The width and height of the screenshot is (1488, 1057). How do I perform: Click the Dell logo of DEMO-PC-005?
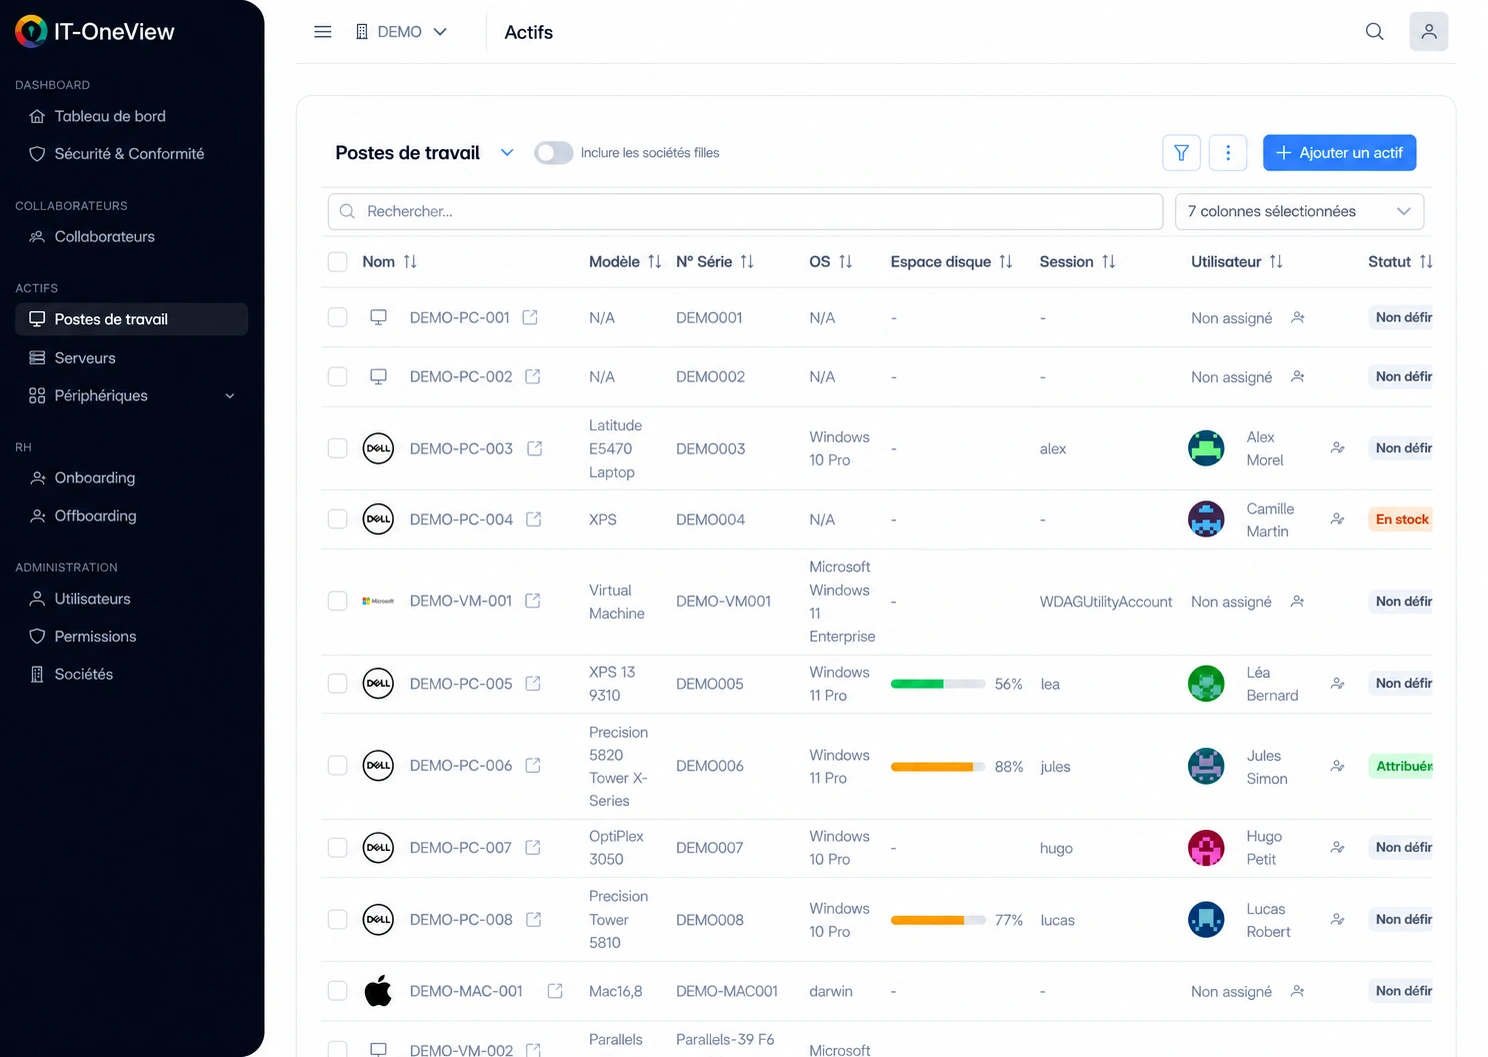pos(378,683)
